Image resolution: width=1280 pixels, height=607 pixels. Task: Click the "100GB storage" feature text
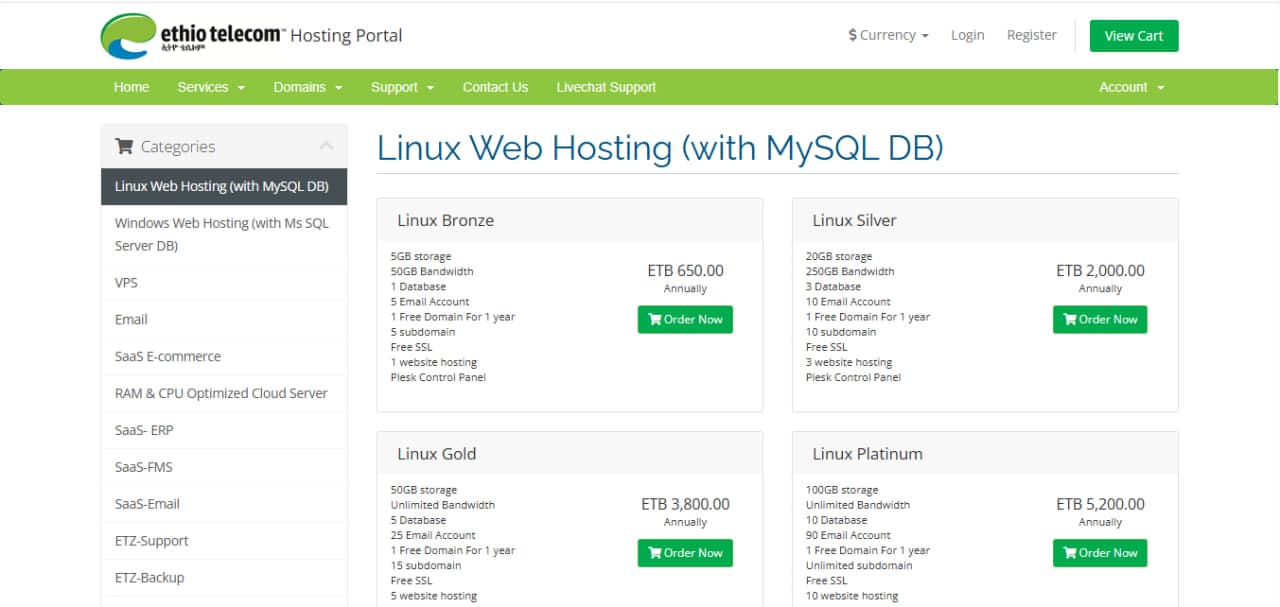coord(842,491)
